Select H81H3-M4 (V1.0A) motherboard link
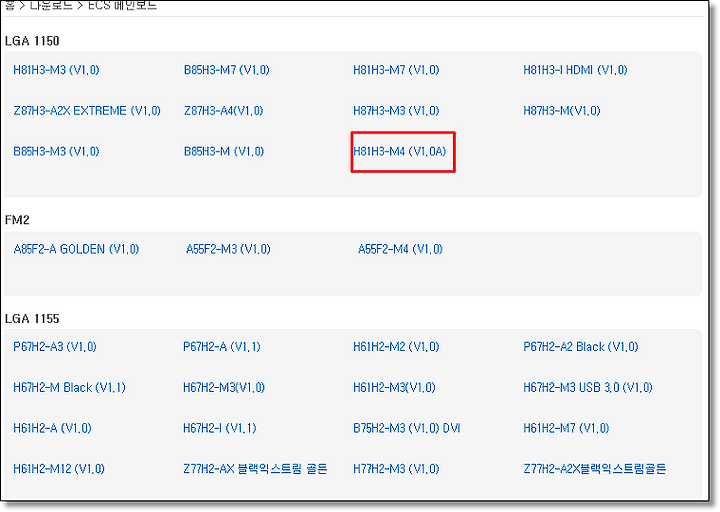 (x=399, y=152)
